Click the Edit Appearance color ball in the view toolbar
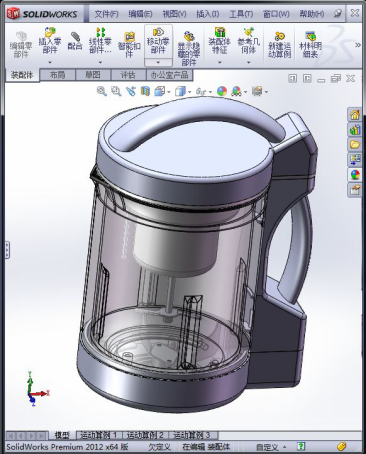366x454 pixels. pyautogui.click(x=222, y=91)
